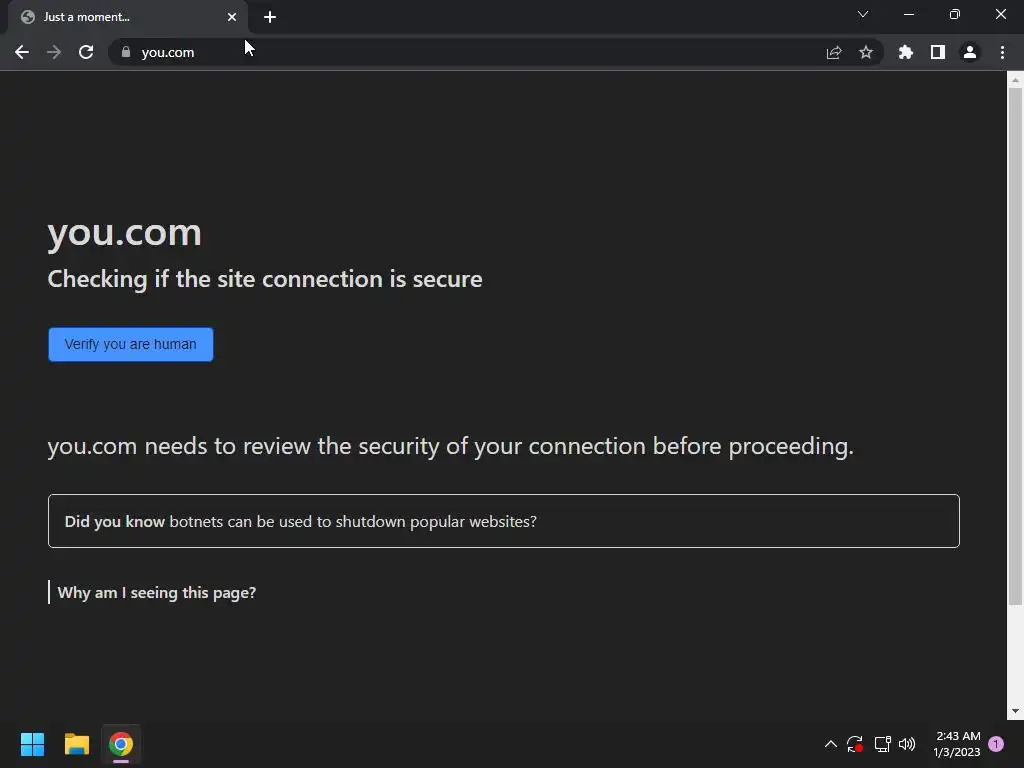Click the page scrollbar down arrow
The width and height of the screenshot is (1024, 768).
pyautogui.click(x=1015, y=712)
